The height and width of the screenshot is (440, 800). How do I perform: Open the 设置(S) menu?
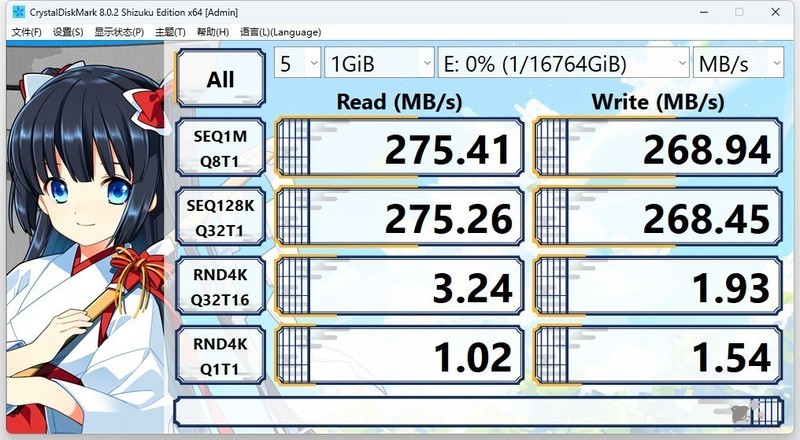pos(68,32)
